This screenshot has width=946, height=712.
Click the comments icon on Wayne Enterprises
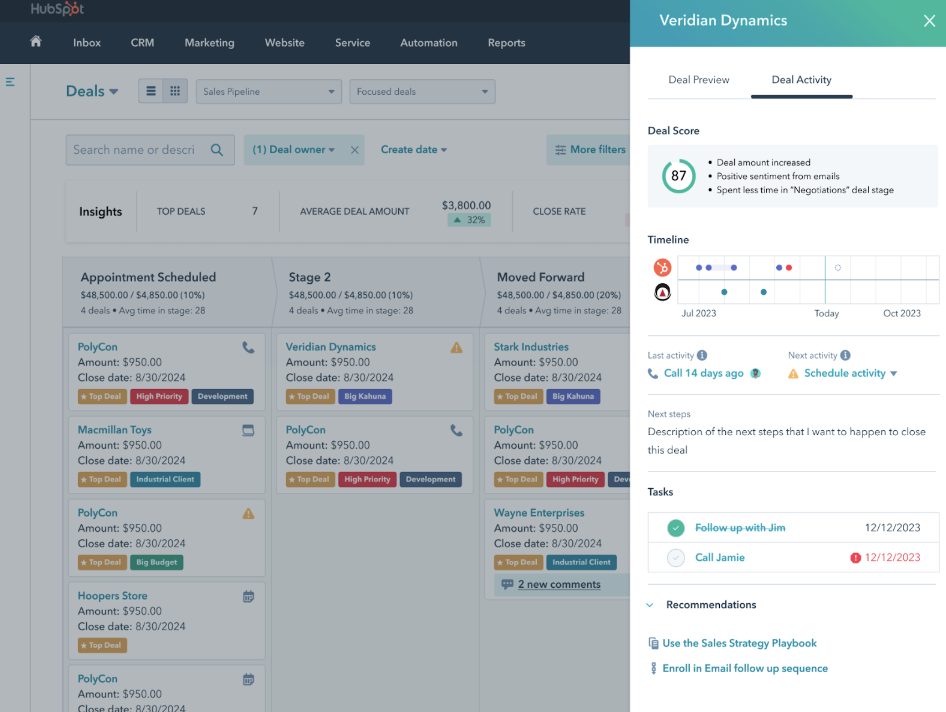507,584
